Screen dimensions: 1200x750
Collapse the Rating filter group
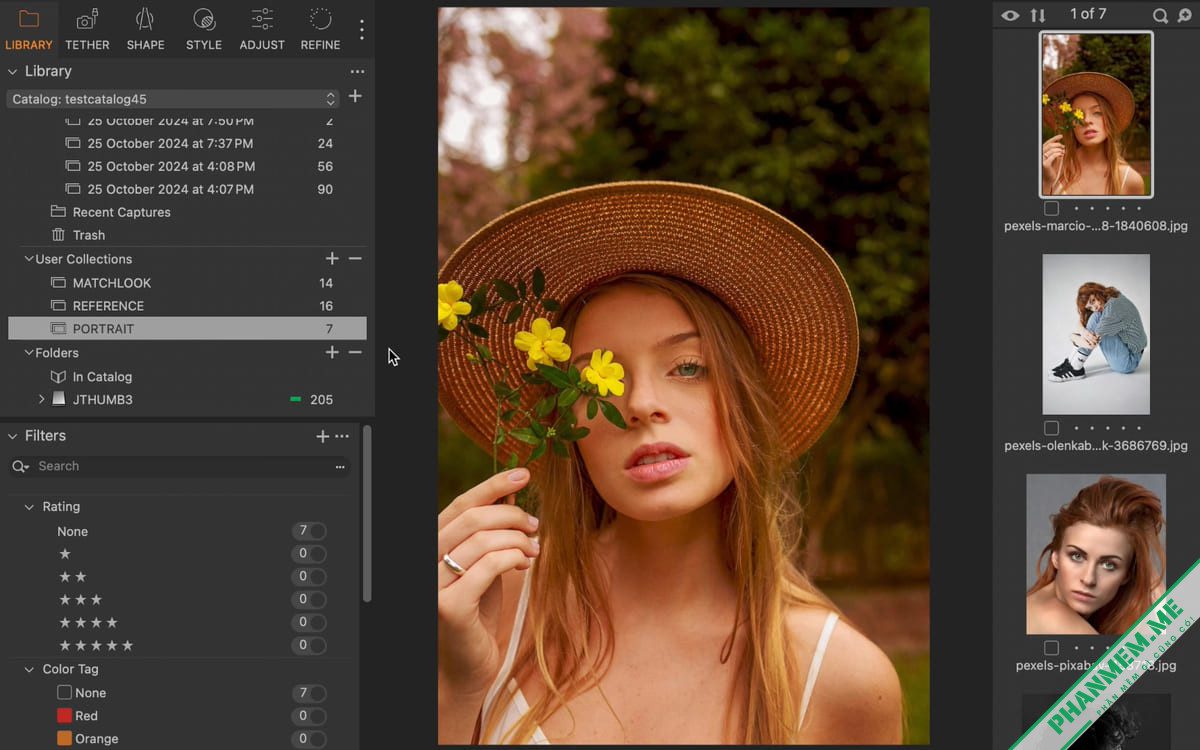coord(29,507)
